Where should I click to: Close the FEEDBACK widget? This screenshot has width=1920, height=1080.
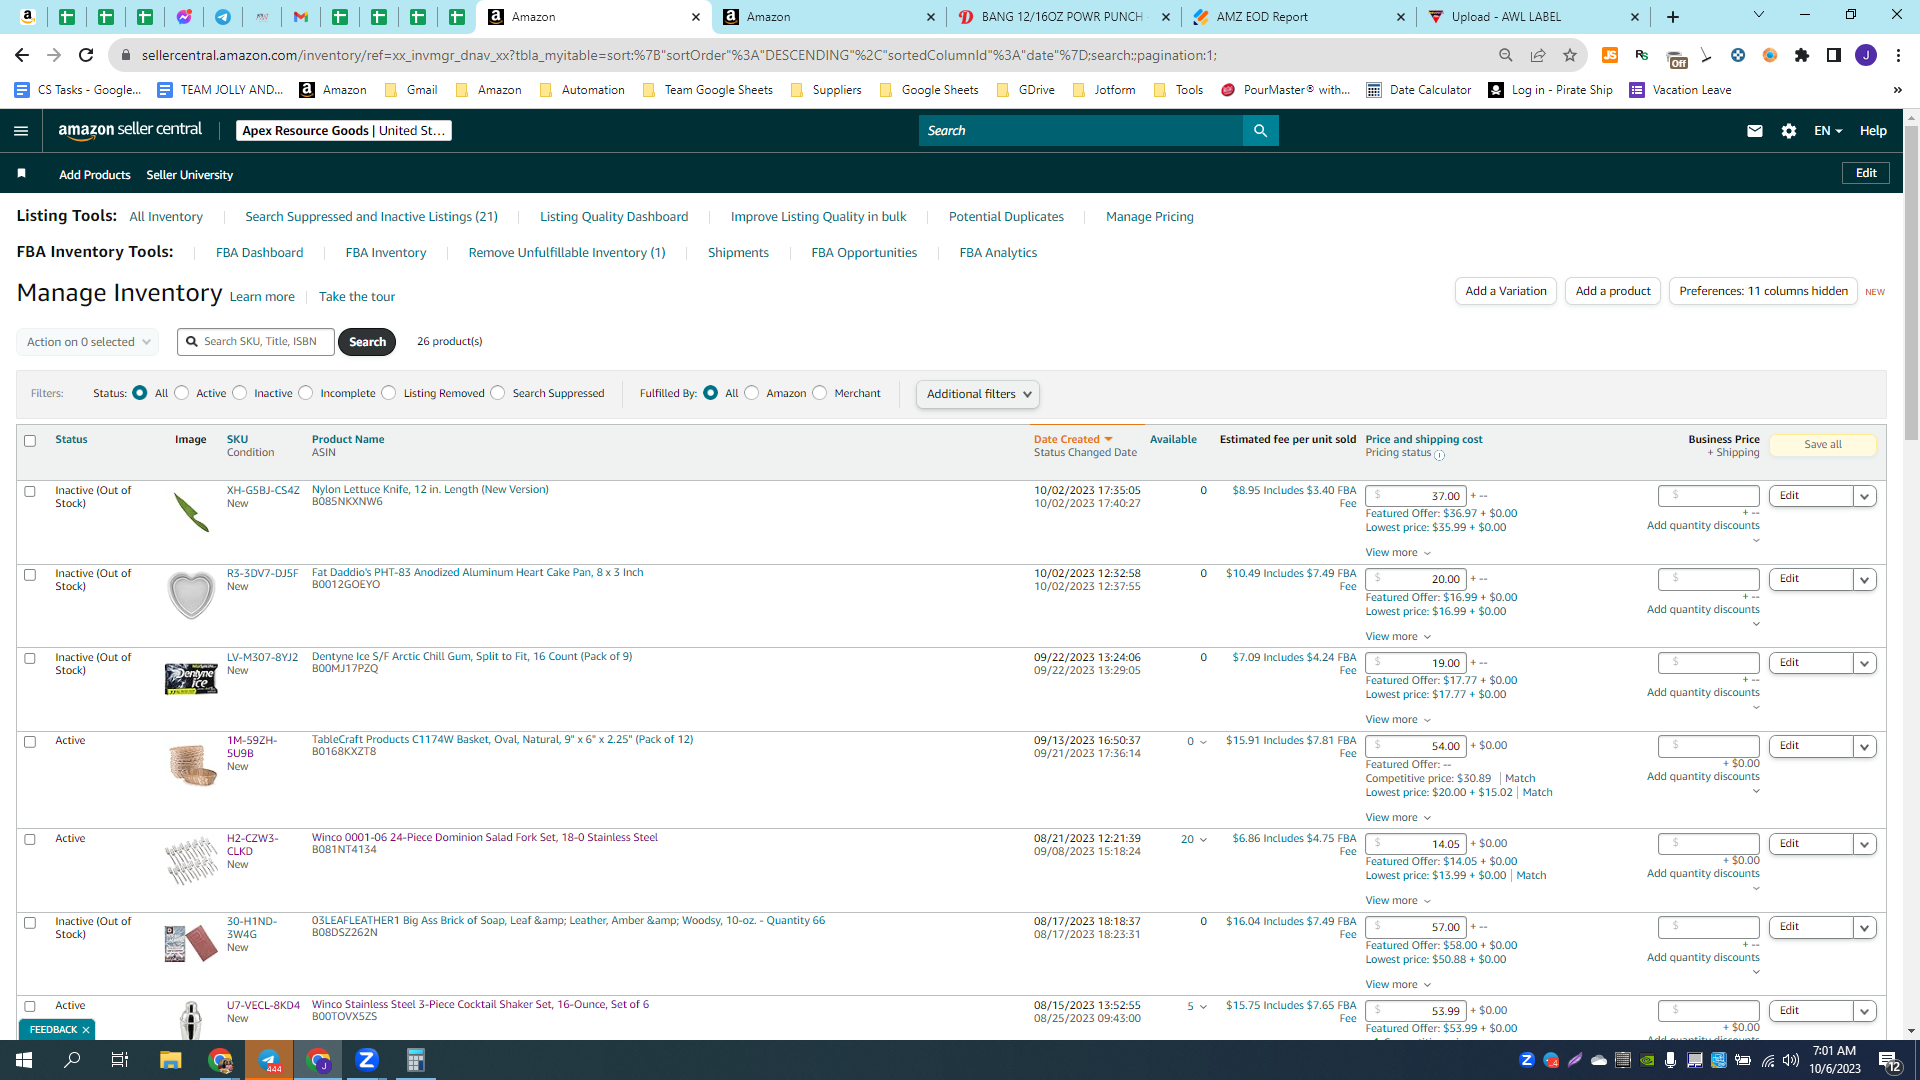pyautogui.click(x=86, y=1030)
